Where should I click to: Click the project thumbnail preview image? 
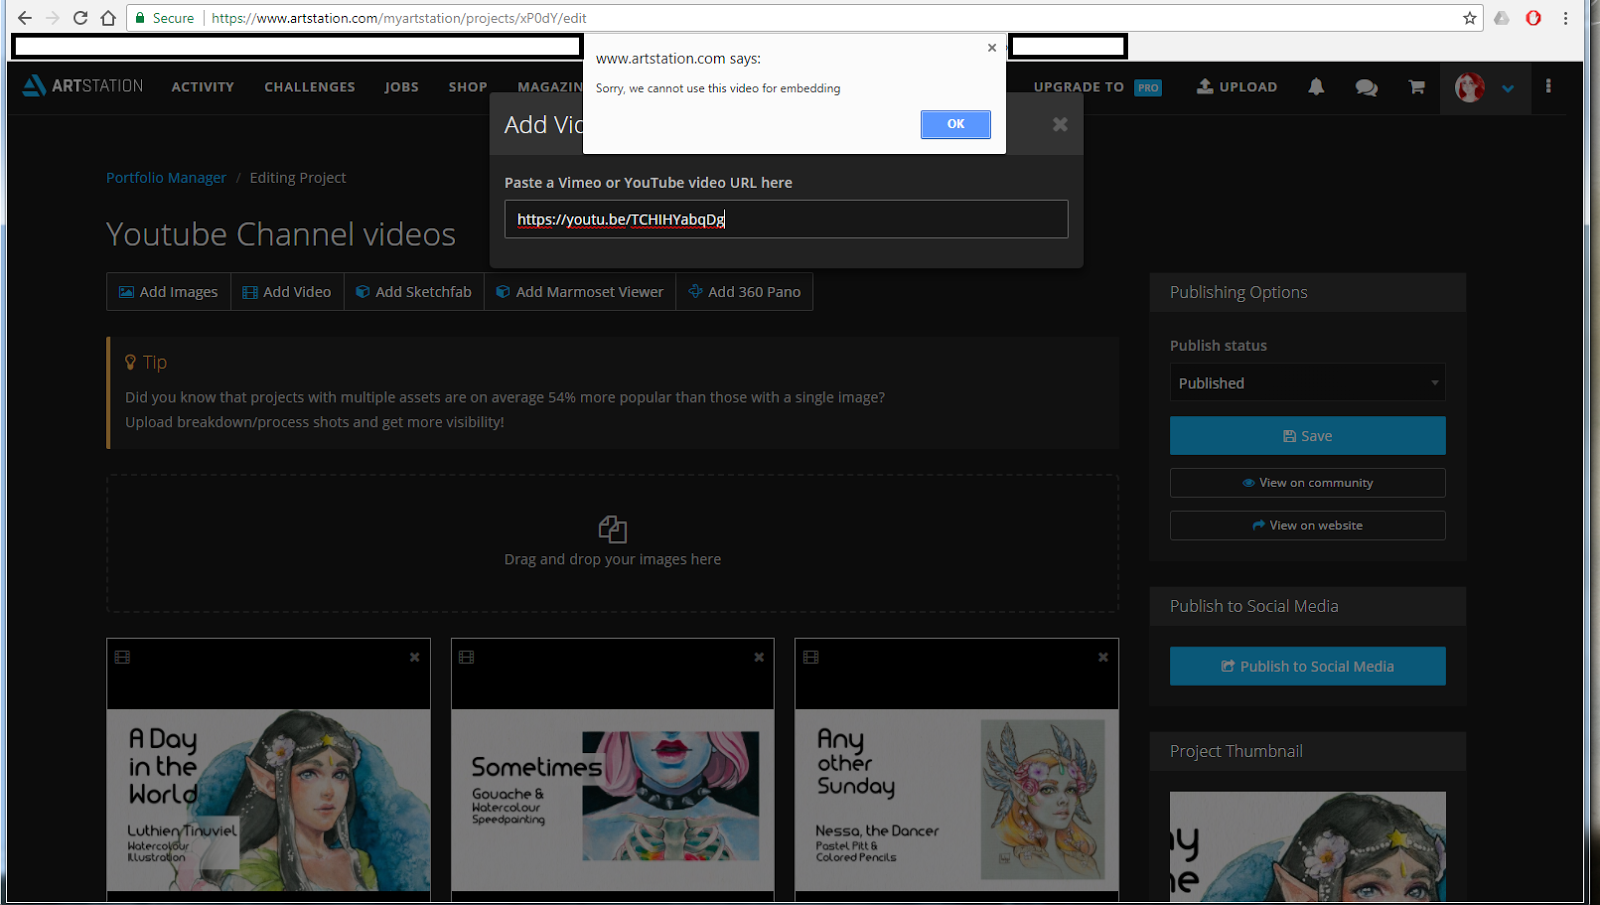click(1308, 847)
